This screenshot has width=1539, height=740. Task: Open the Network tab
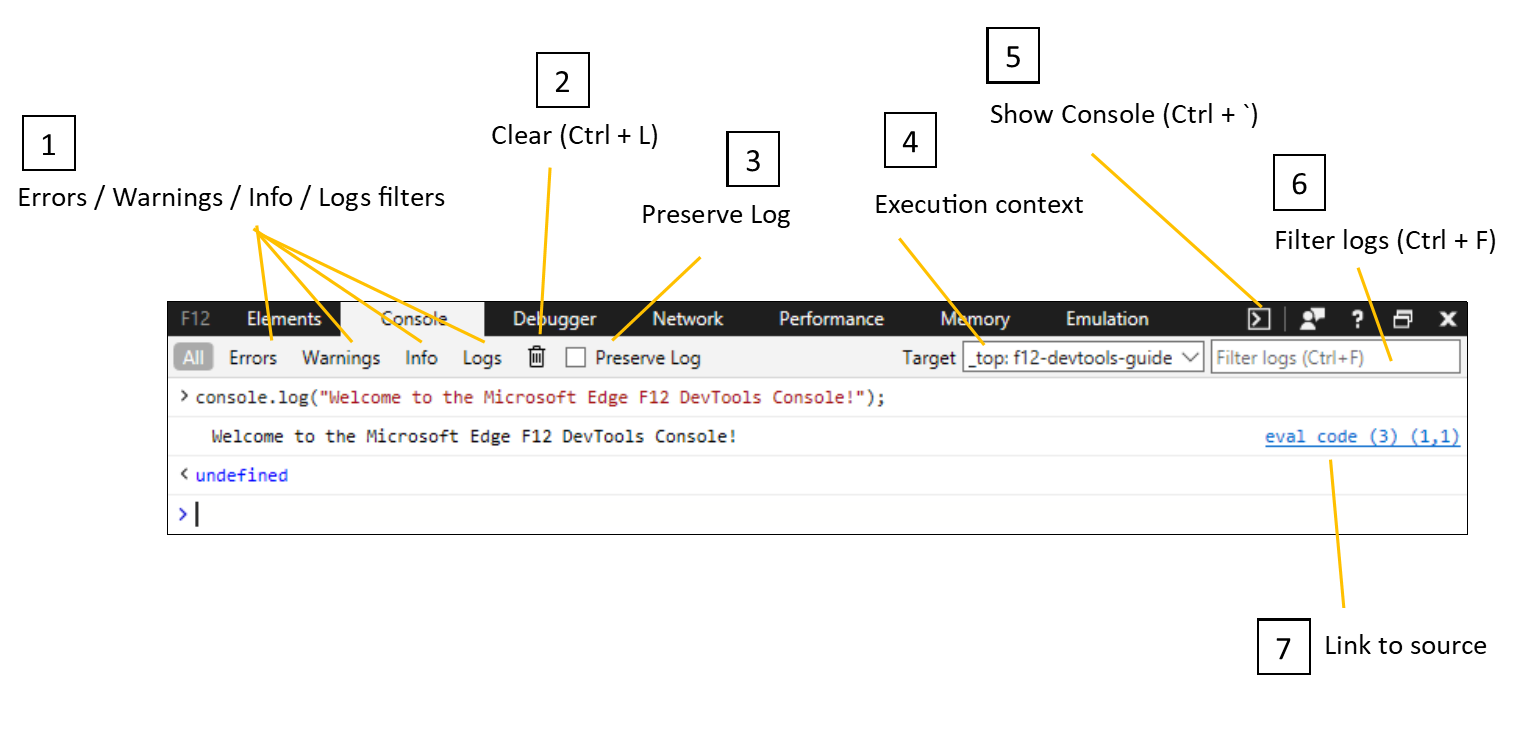coord(687,318)
